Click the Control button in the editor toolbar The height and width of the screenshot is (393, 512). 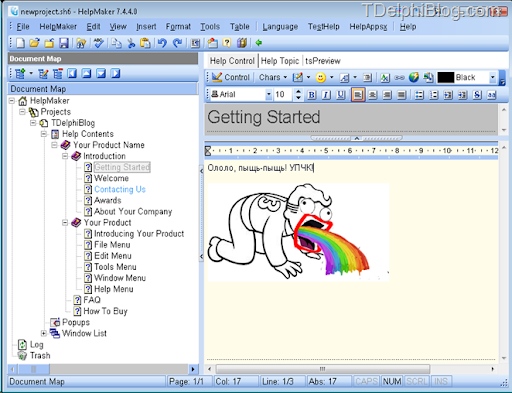tap(231, 77)
